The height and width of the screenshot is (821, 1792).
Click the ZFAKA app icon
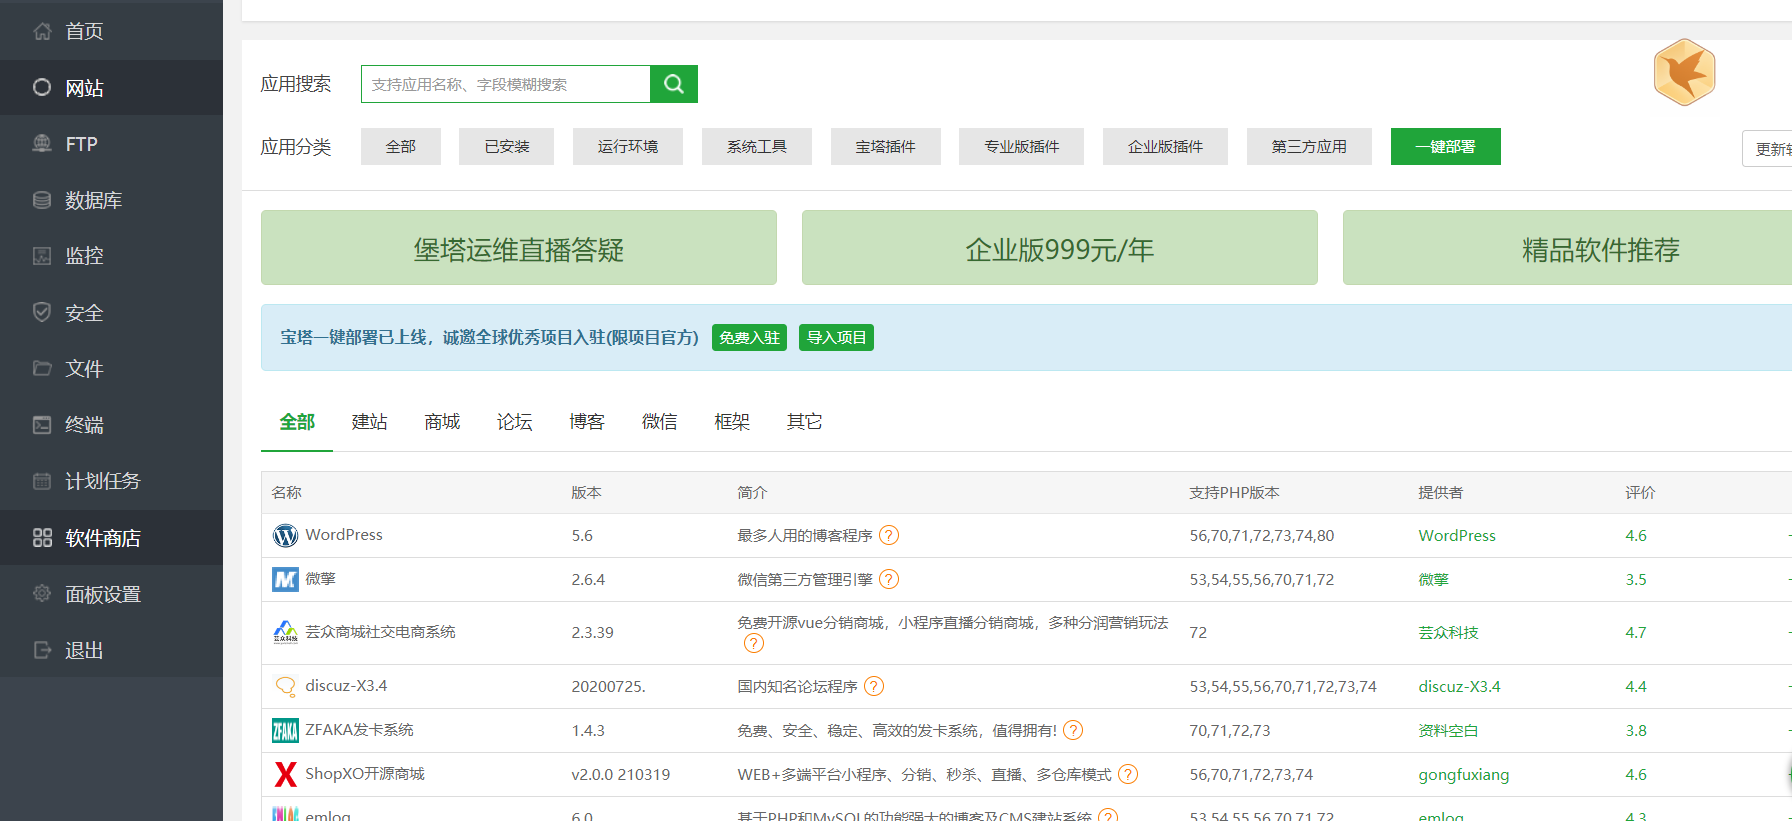285,731
